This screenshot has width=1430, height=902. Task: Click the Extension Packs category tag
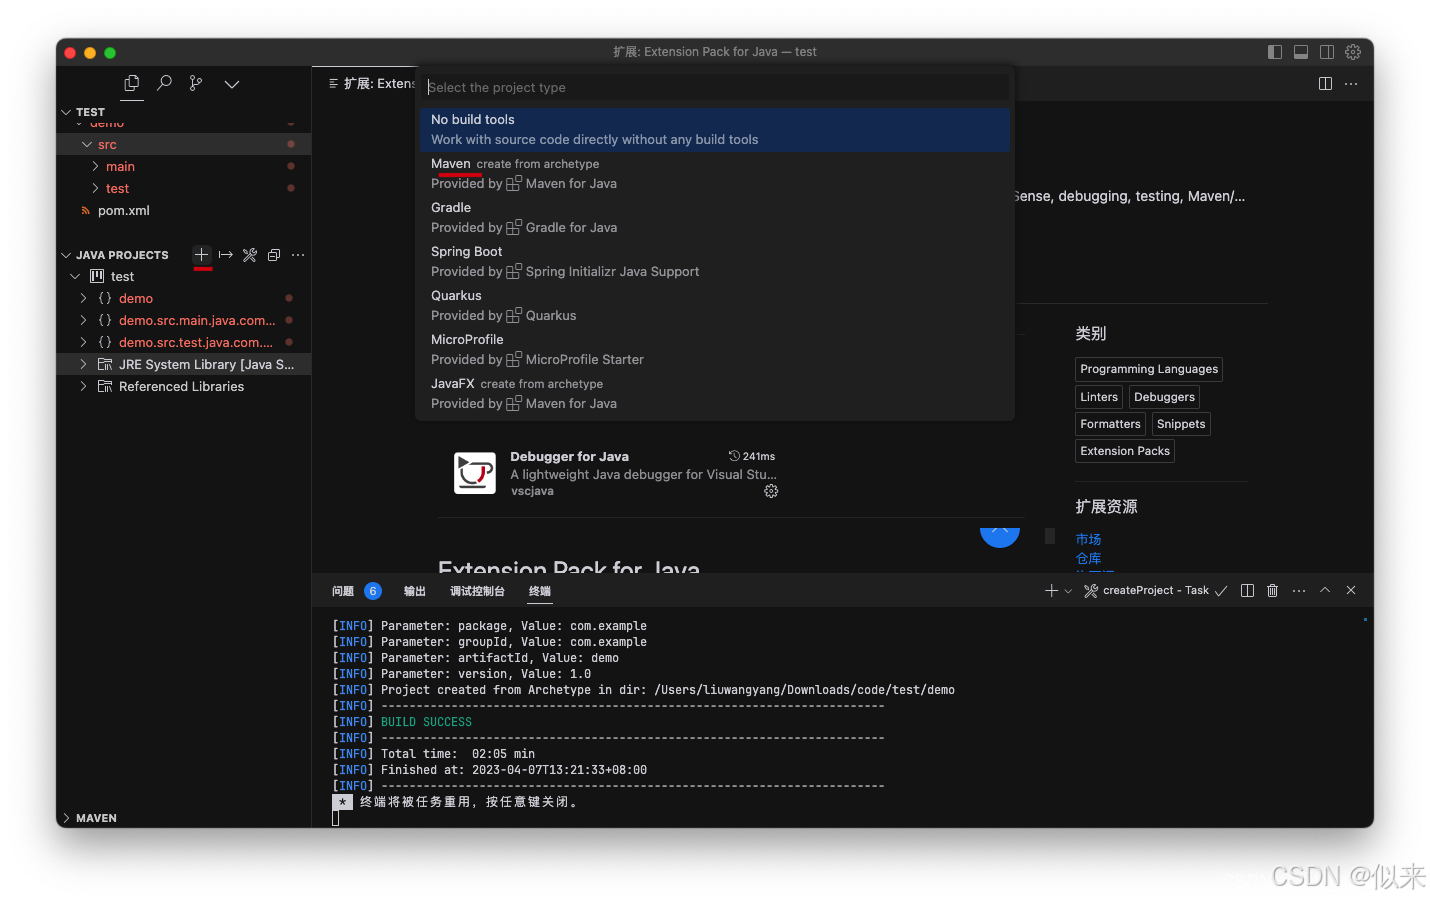click(1125, 451)
